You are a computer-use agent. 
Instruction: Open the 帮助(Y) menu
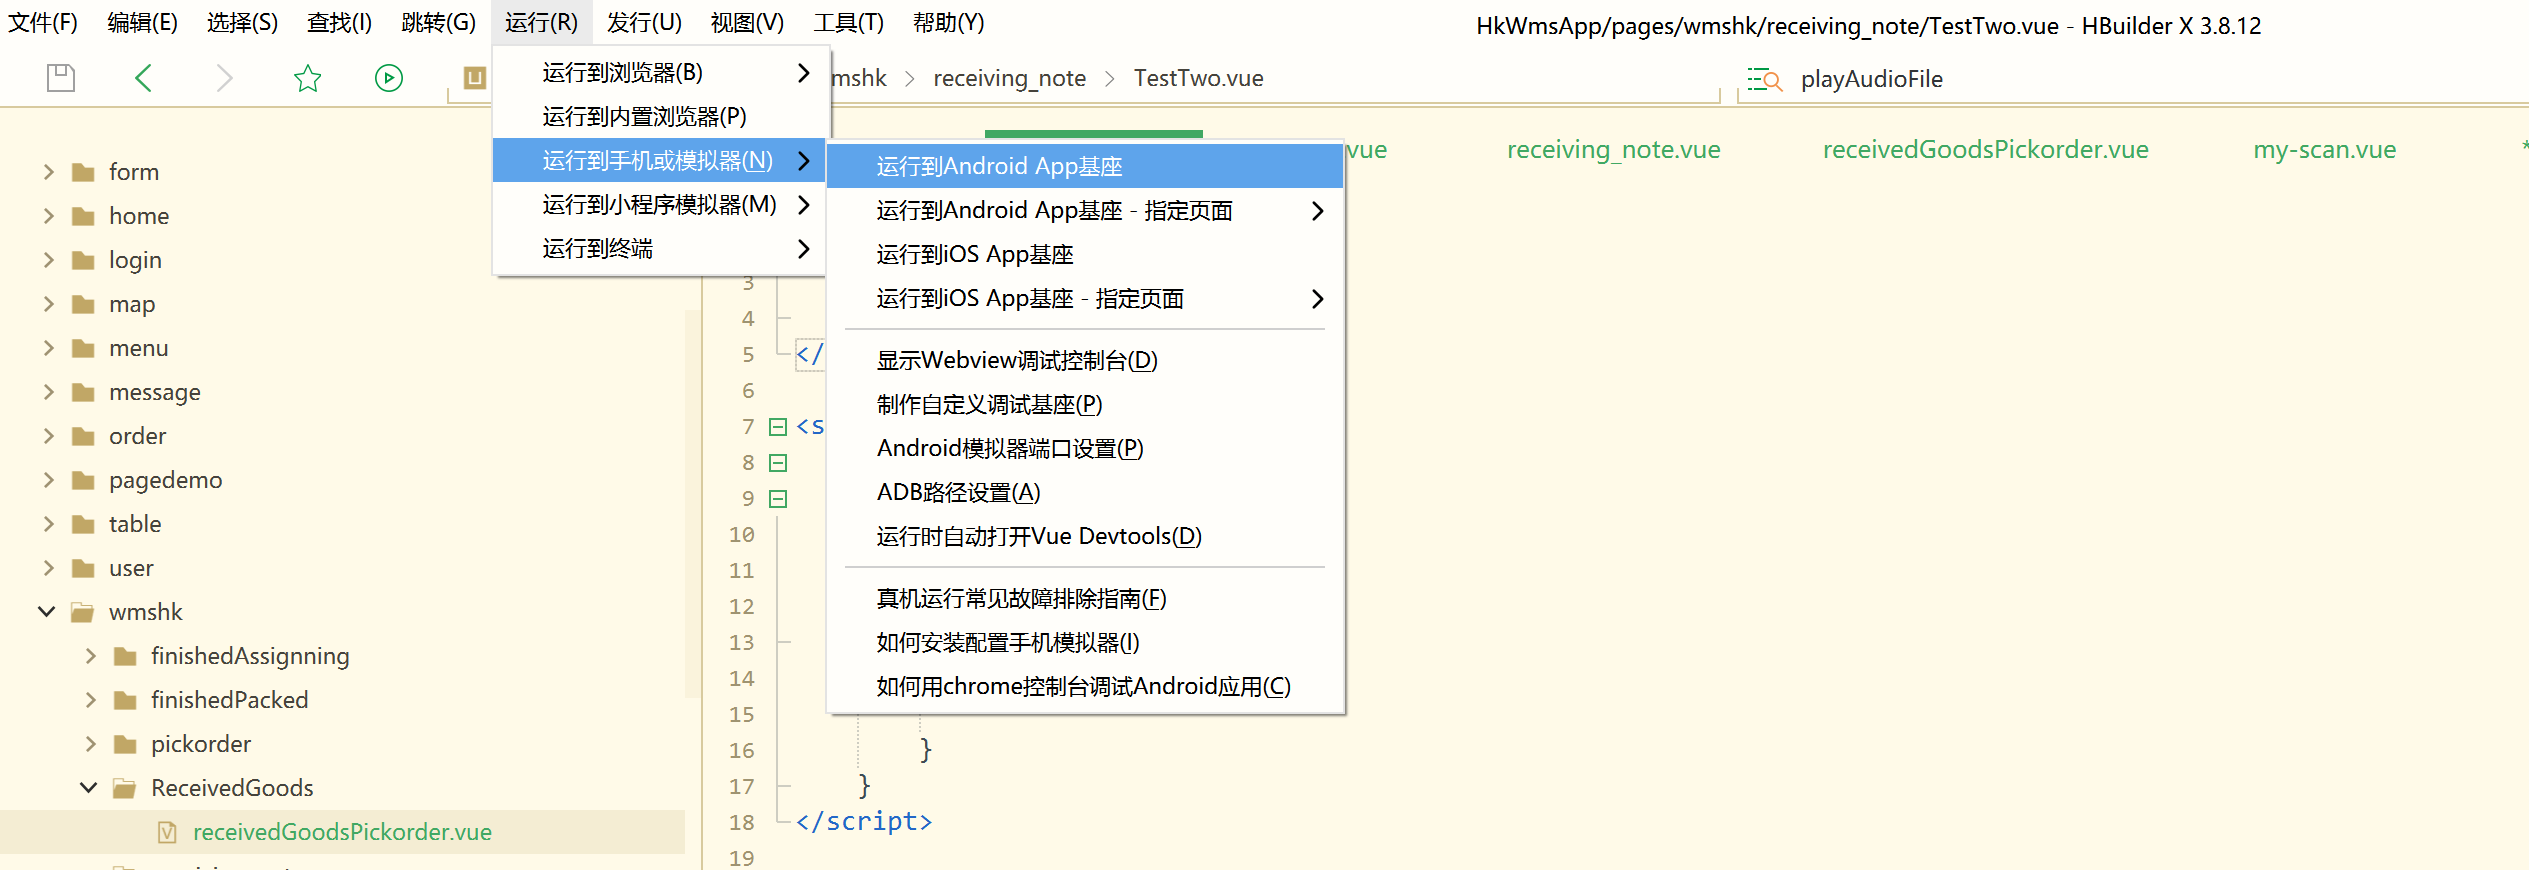(x=949, y=23)
